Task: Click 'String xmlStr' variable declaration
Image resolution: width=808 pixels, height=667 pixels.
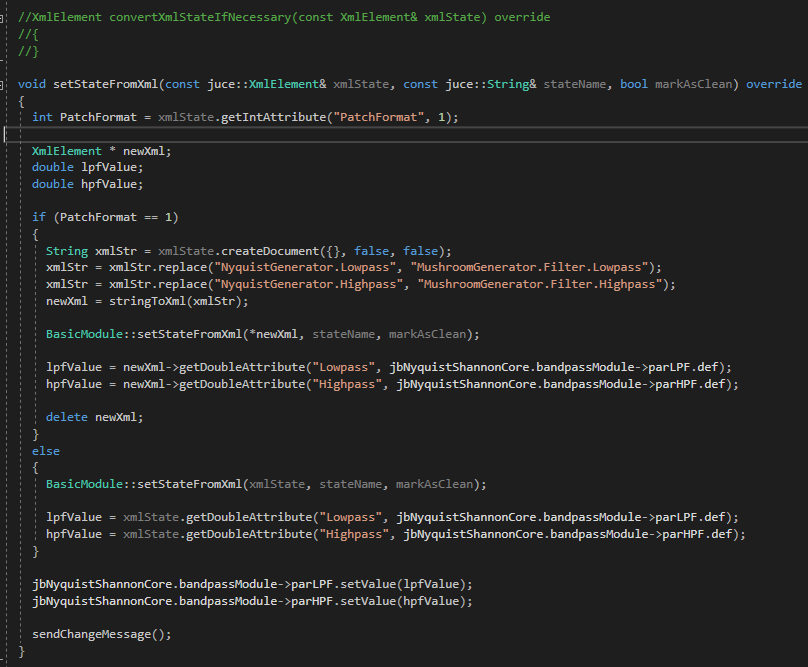Action: 91,251
